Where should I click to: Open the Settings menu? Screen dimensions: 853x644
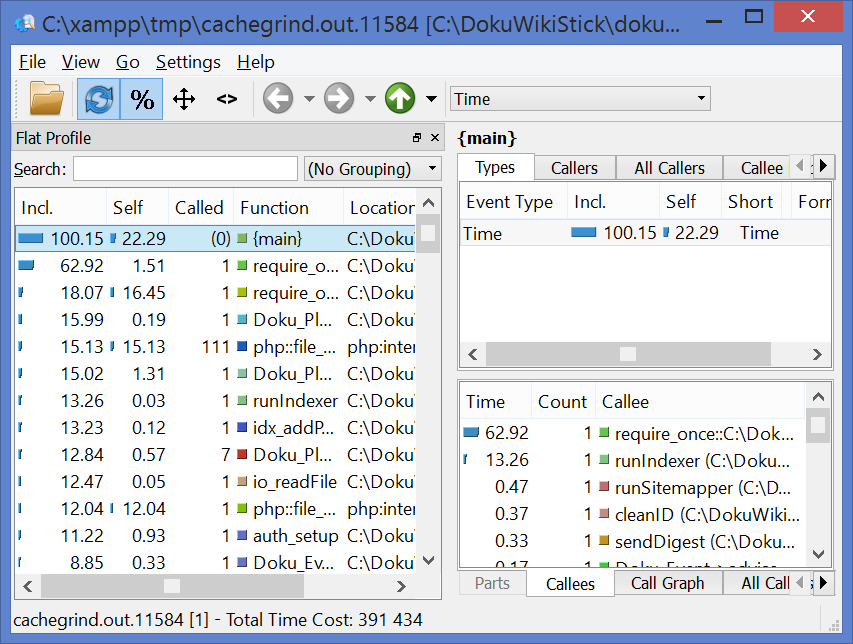[188, 62]
